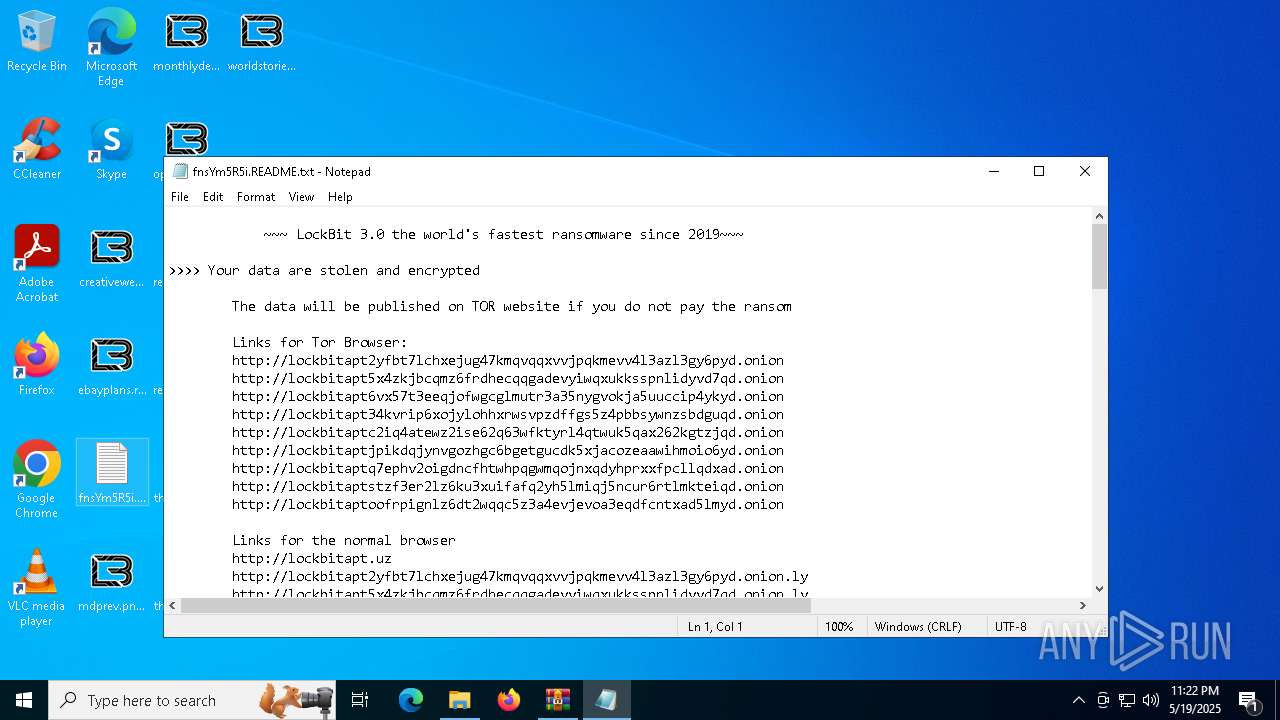This screenshot has height=720, width=1280.
Task: Open Adobe Acrobat desktop shortcut
Action: pos(37,264)
